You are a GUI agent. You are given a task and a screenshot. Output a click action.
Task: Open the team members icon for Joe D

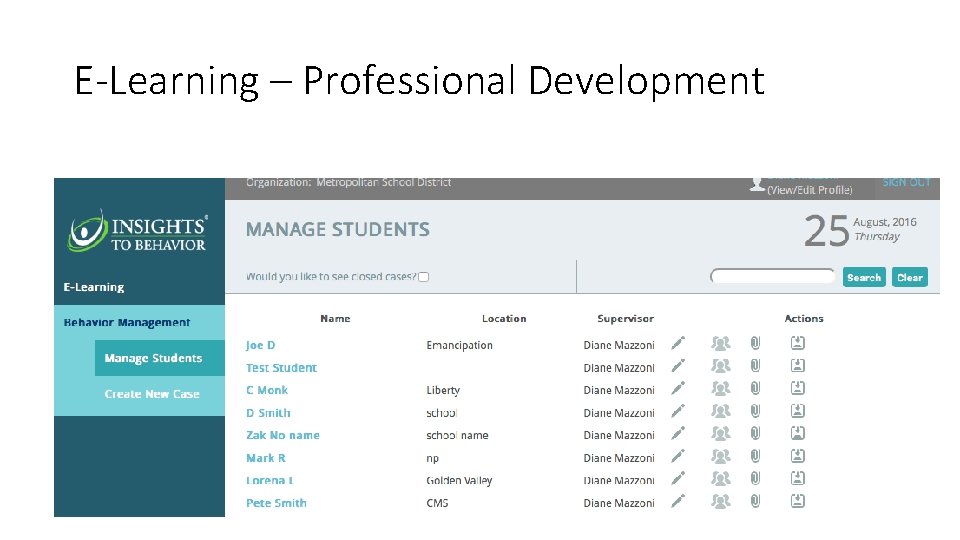721,343
